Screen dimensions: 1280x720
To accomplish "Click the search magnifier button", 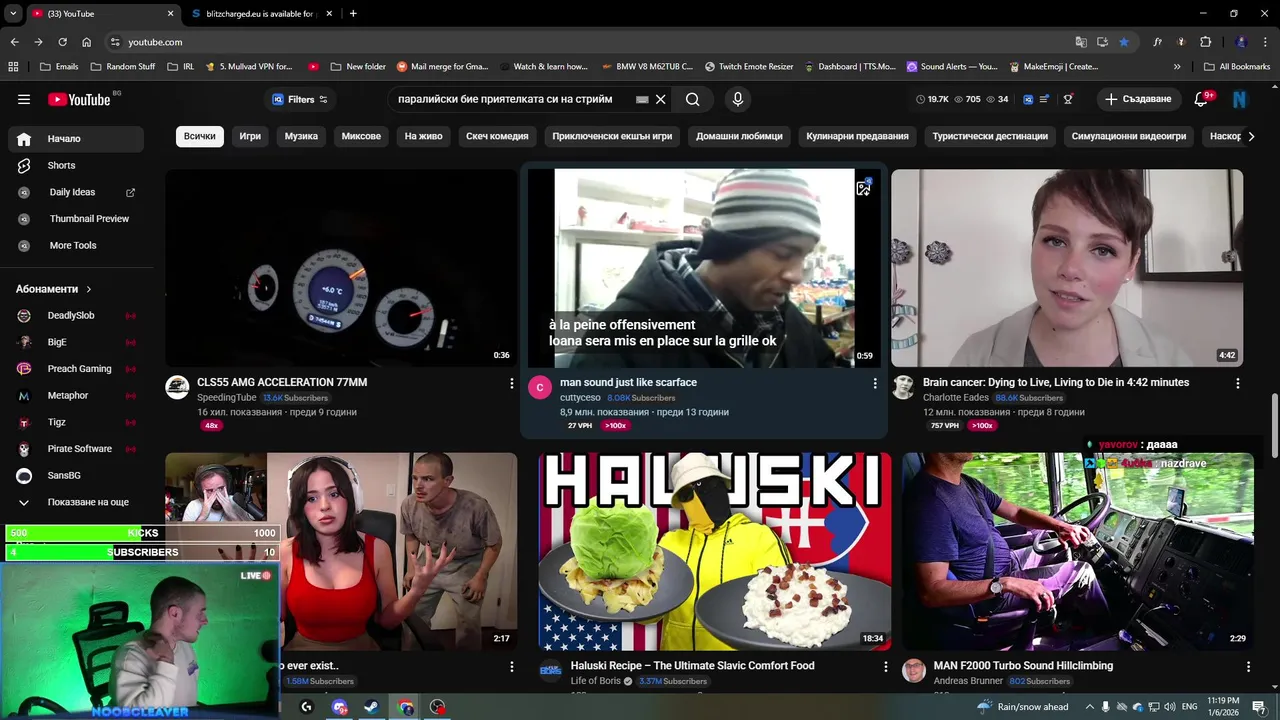I will (x=692, y=99).
